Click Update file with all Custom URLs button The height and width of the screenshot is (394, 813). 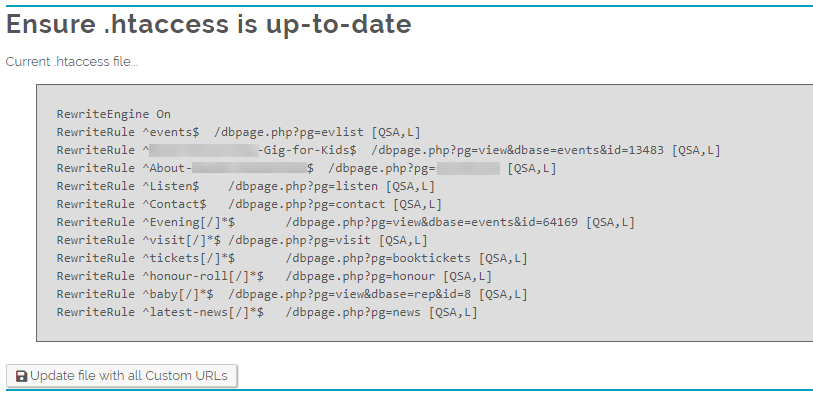coord(122,376)
